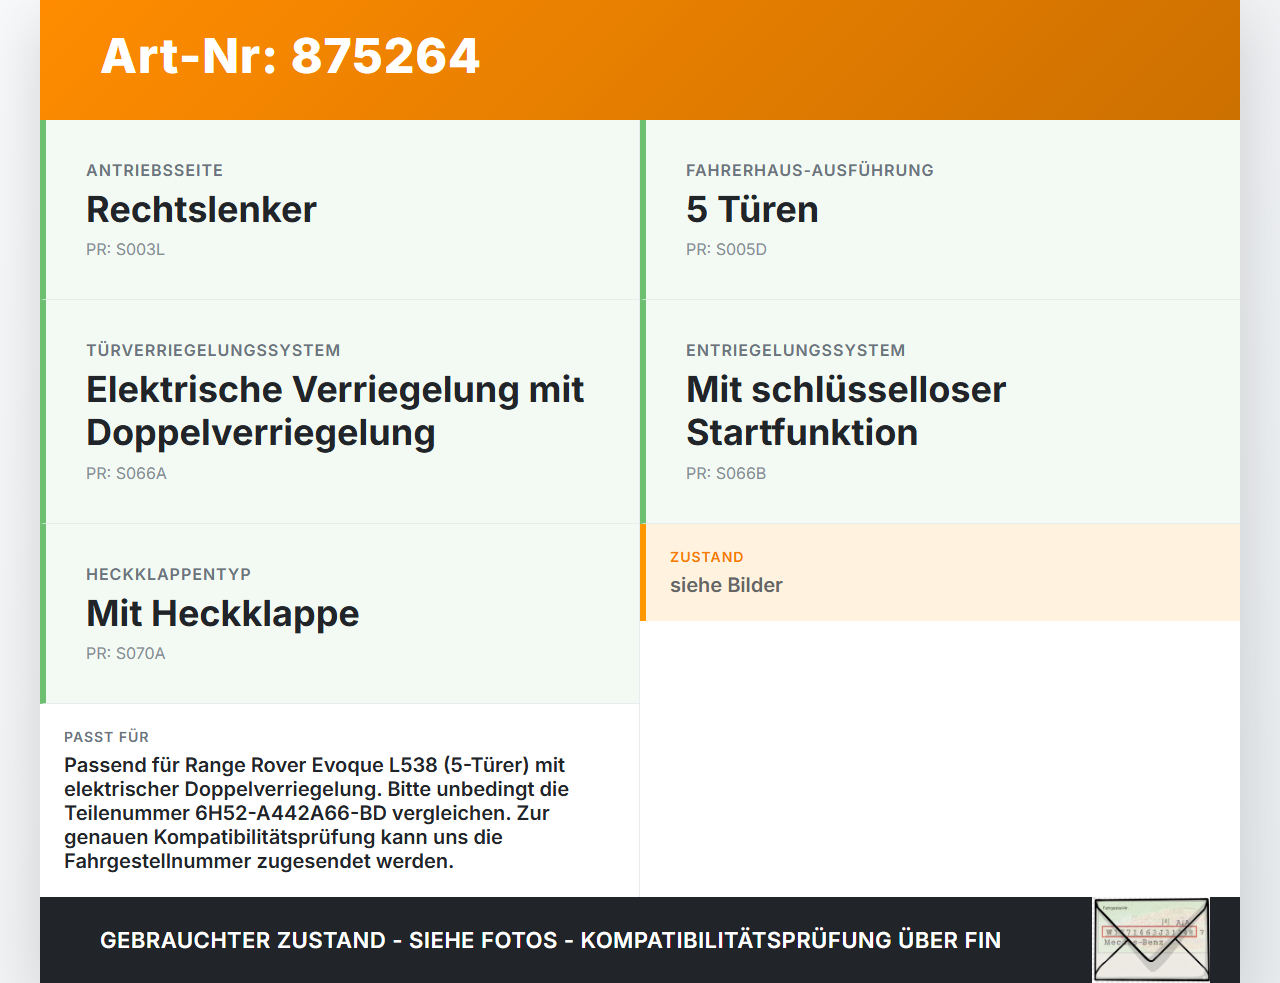Click the Zustand siehe Bilder box

click(x=940, y=572)
